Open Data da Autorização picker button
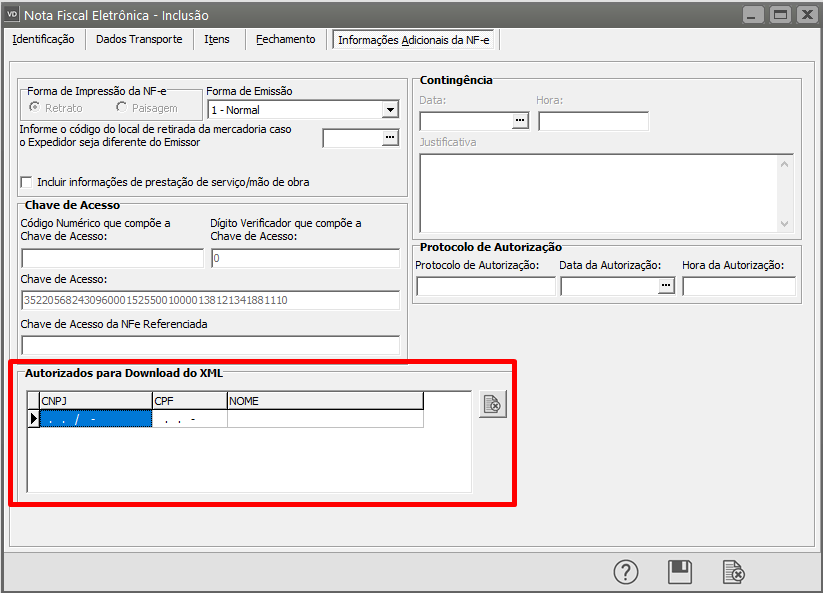 666,287
